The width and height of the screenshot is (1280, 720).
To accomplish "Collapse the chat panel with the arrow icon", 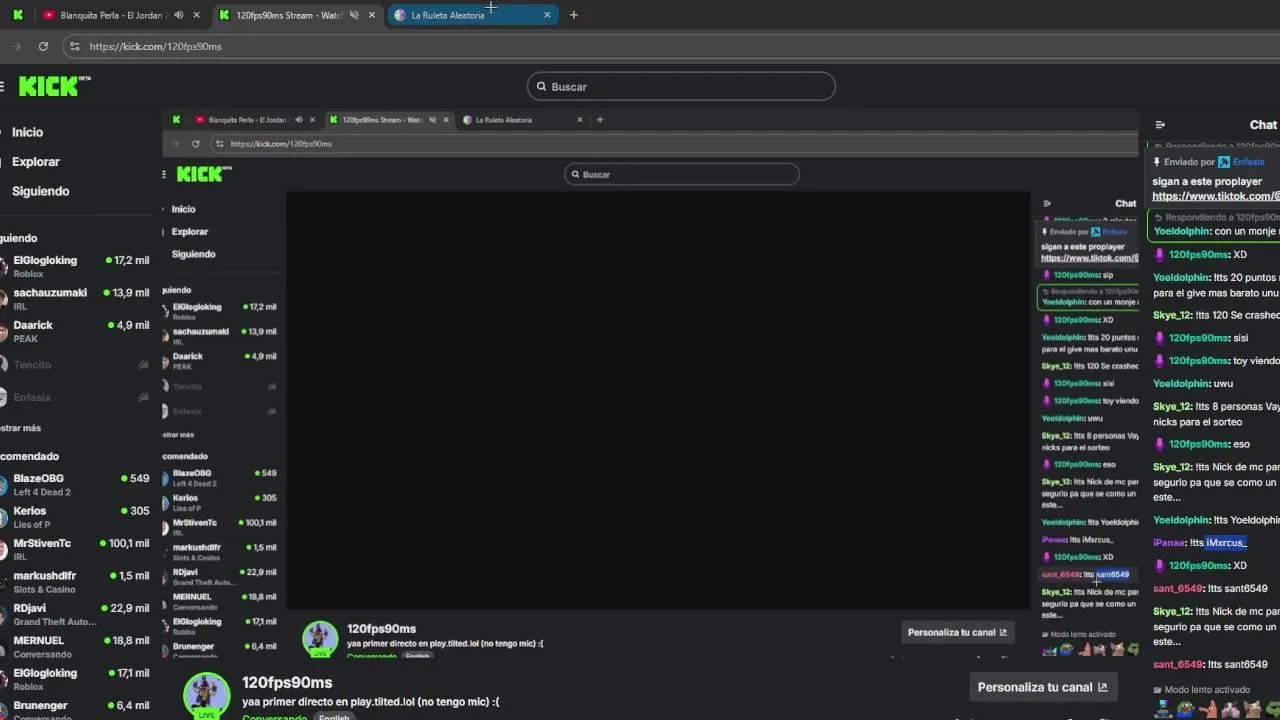I will pos(1160,125).
